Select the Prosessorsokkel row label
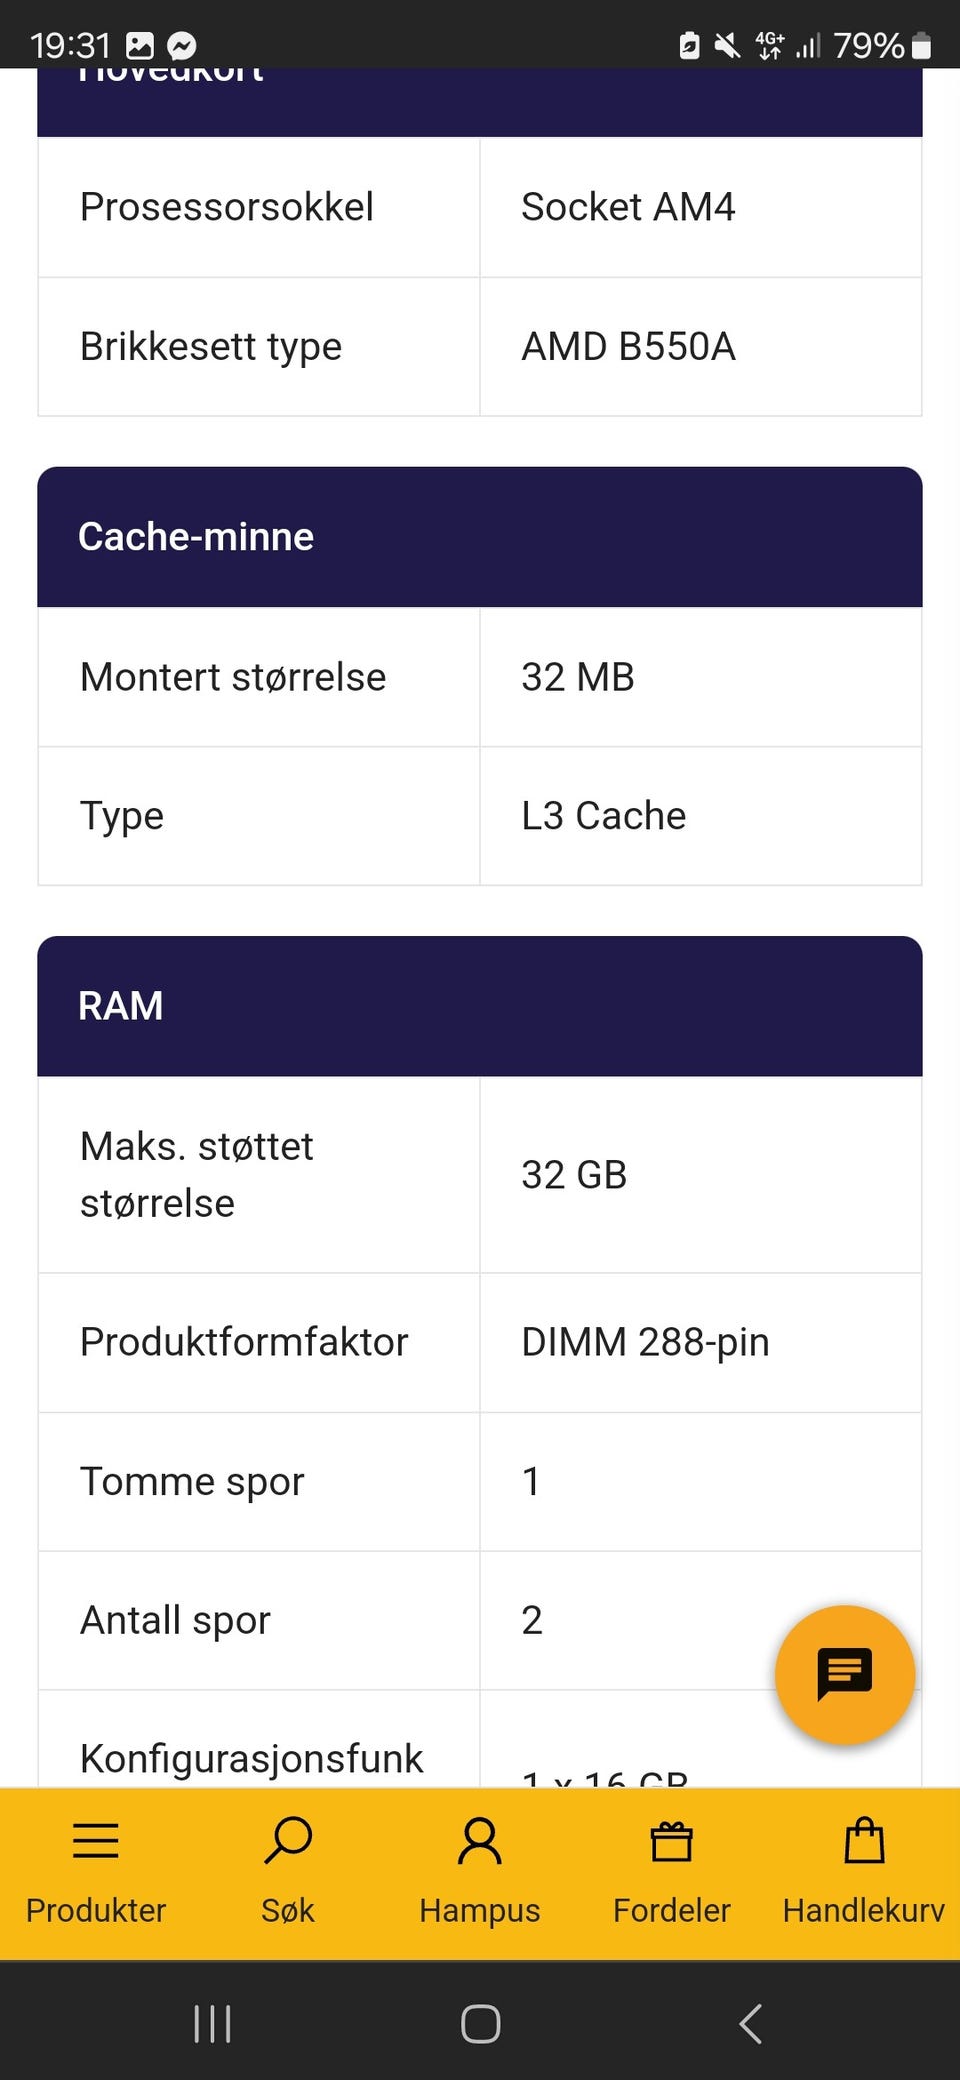 (227, 207)
